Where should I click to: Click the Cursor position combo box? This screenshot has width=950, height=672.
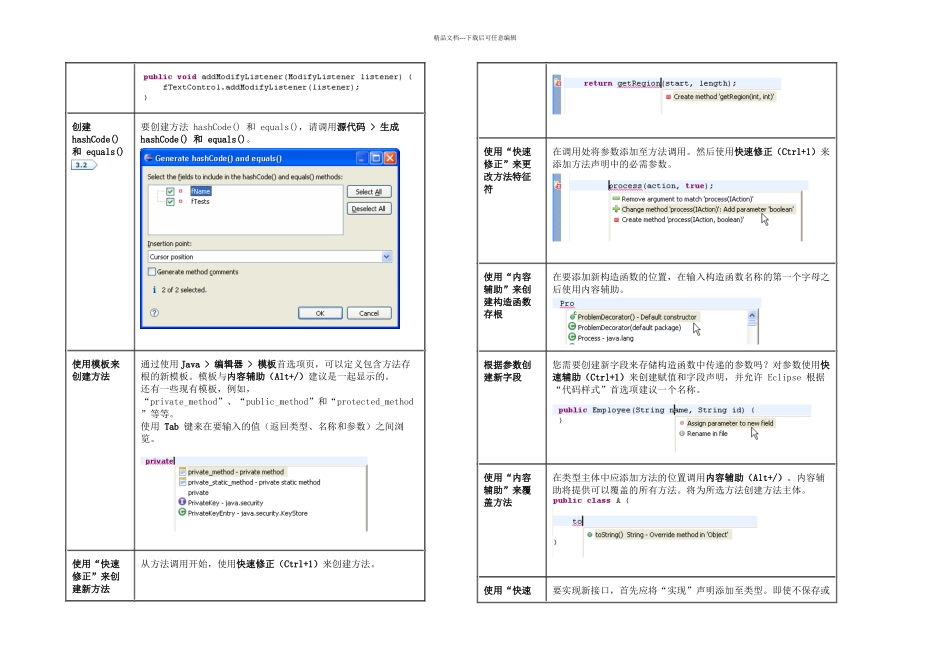[x=270, y=257]
